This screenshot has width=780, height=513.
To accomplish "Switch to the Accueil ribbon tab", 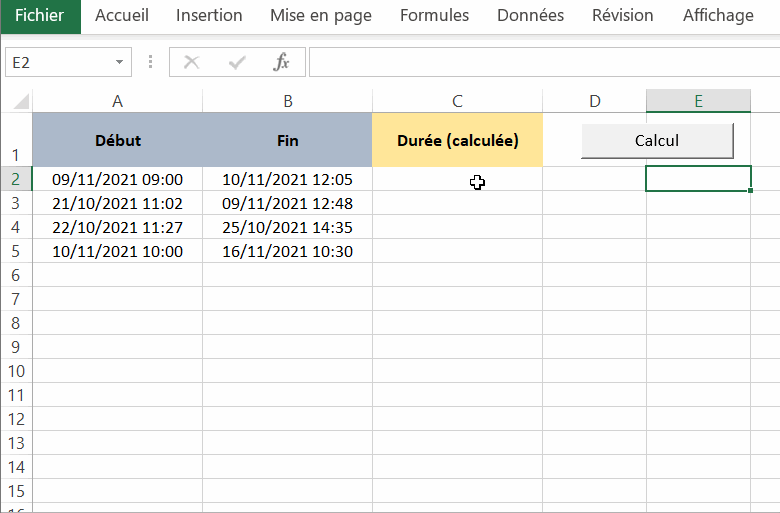I will pyautogui.click(x=122, y=15).
